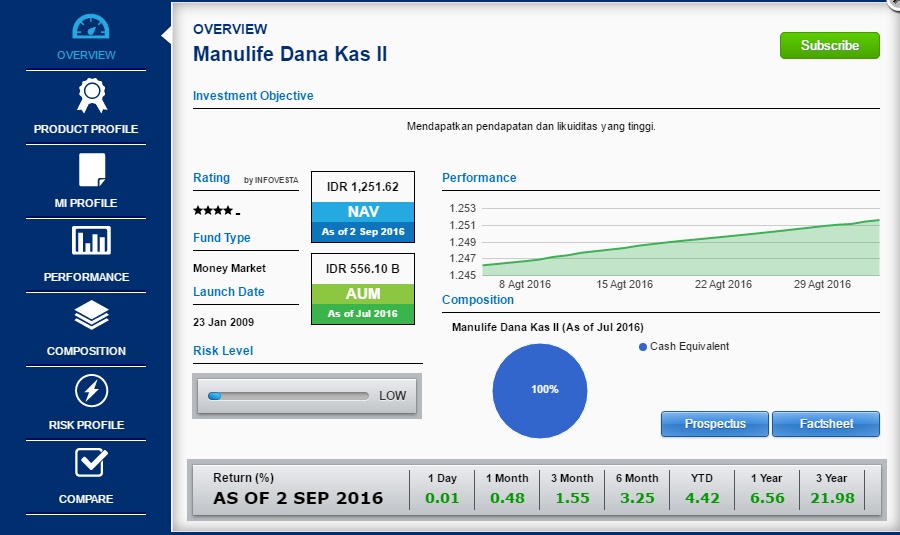Go to MI PROFILE section label
The height and width of the screenshot is (535, 900).
tap(86, 203)
